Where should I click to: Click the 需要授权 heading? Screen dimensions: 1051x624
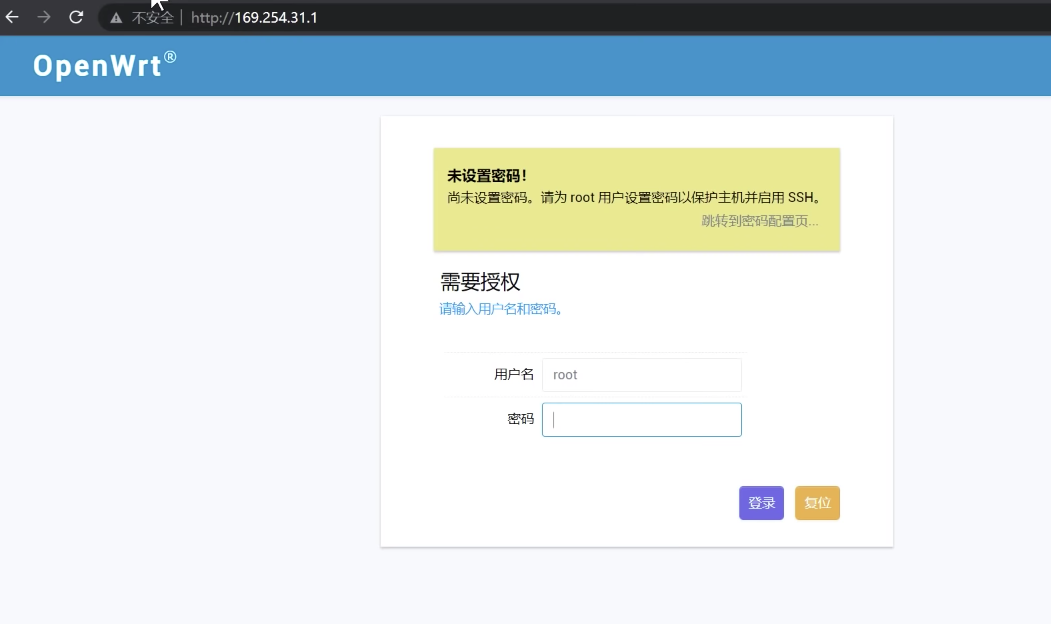click(480, 282)
